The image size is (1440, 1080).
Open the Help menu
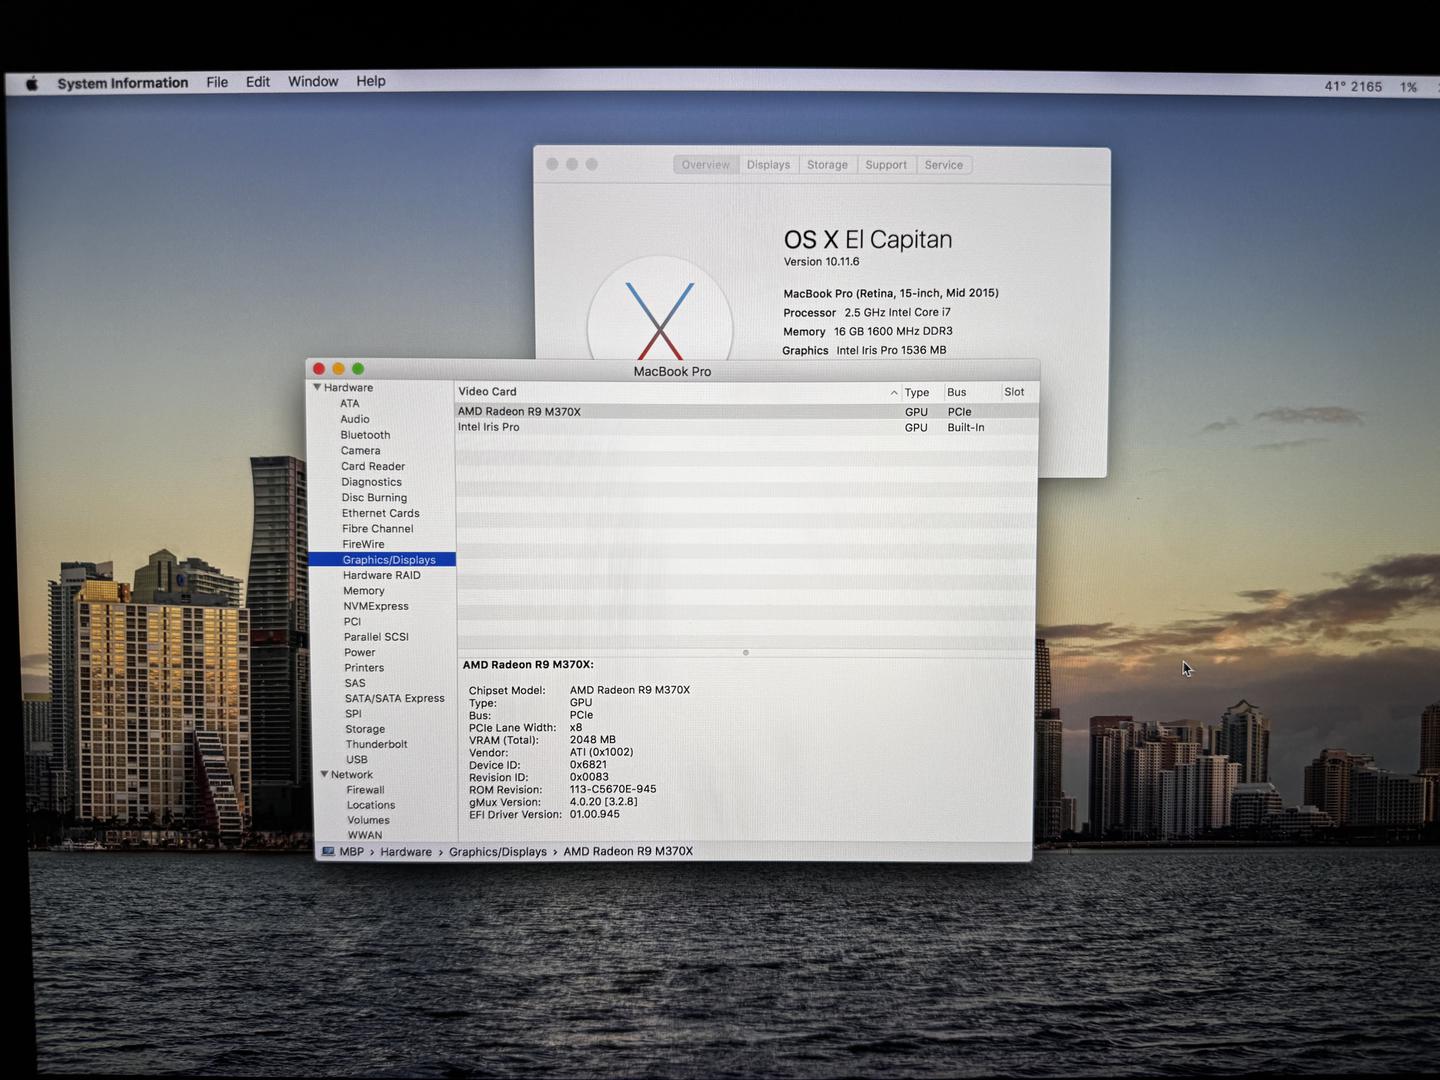pos(371,81)
